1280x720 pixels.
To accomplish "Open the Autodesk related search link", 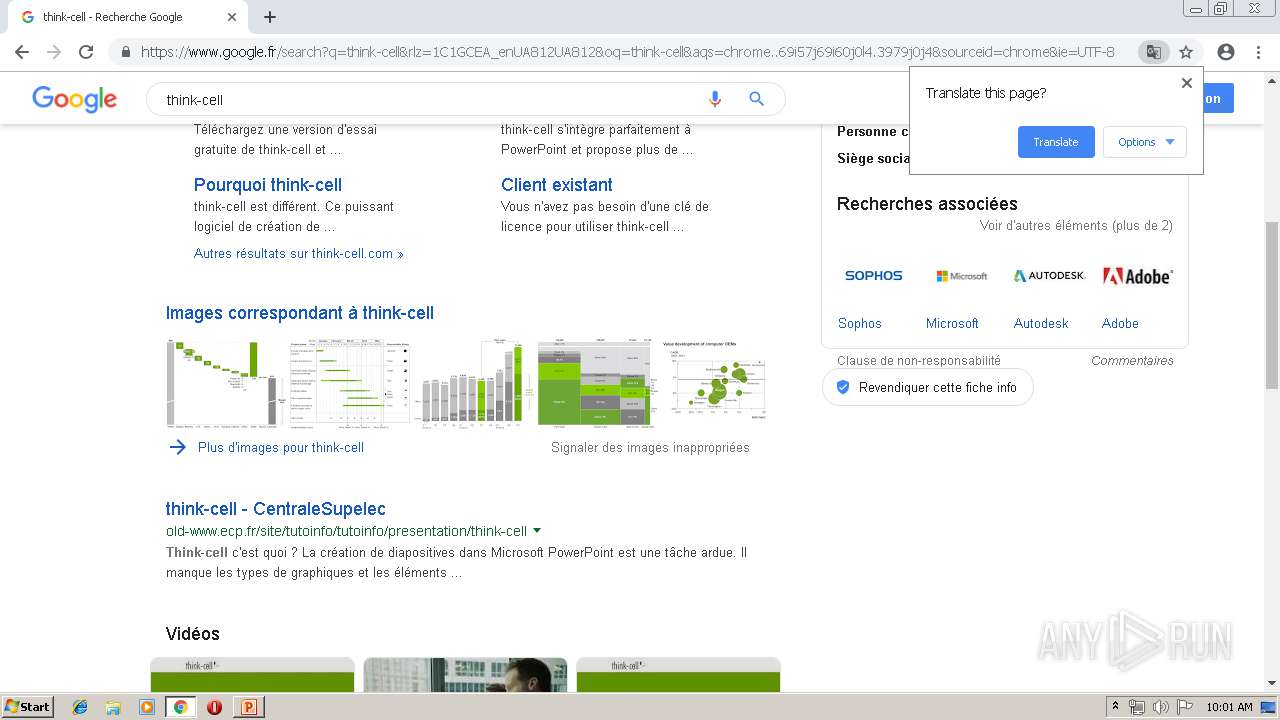I will 1041,323.
